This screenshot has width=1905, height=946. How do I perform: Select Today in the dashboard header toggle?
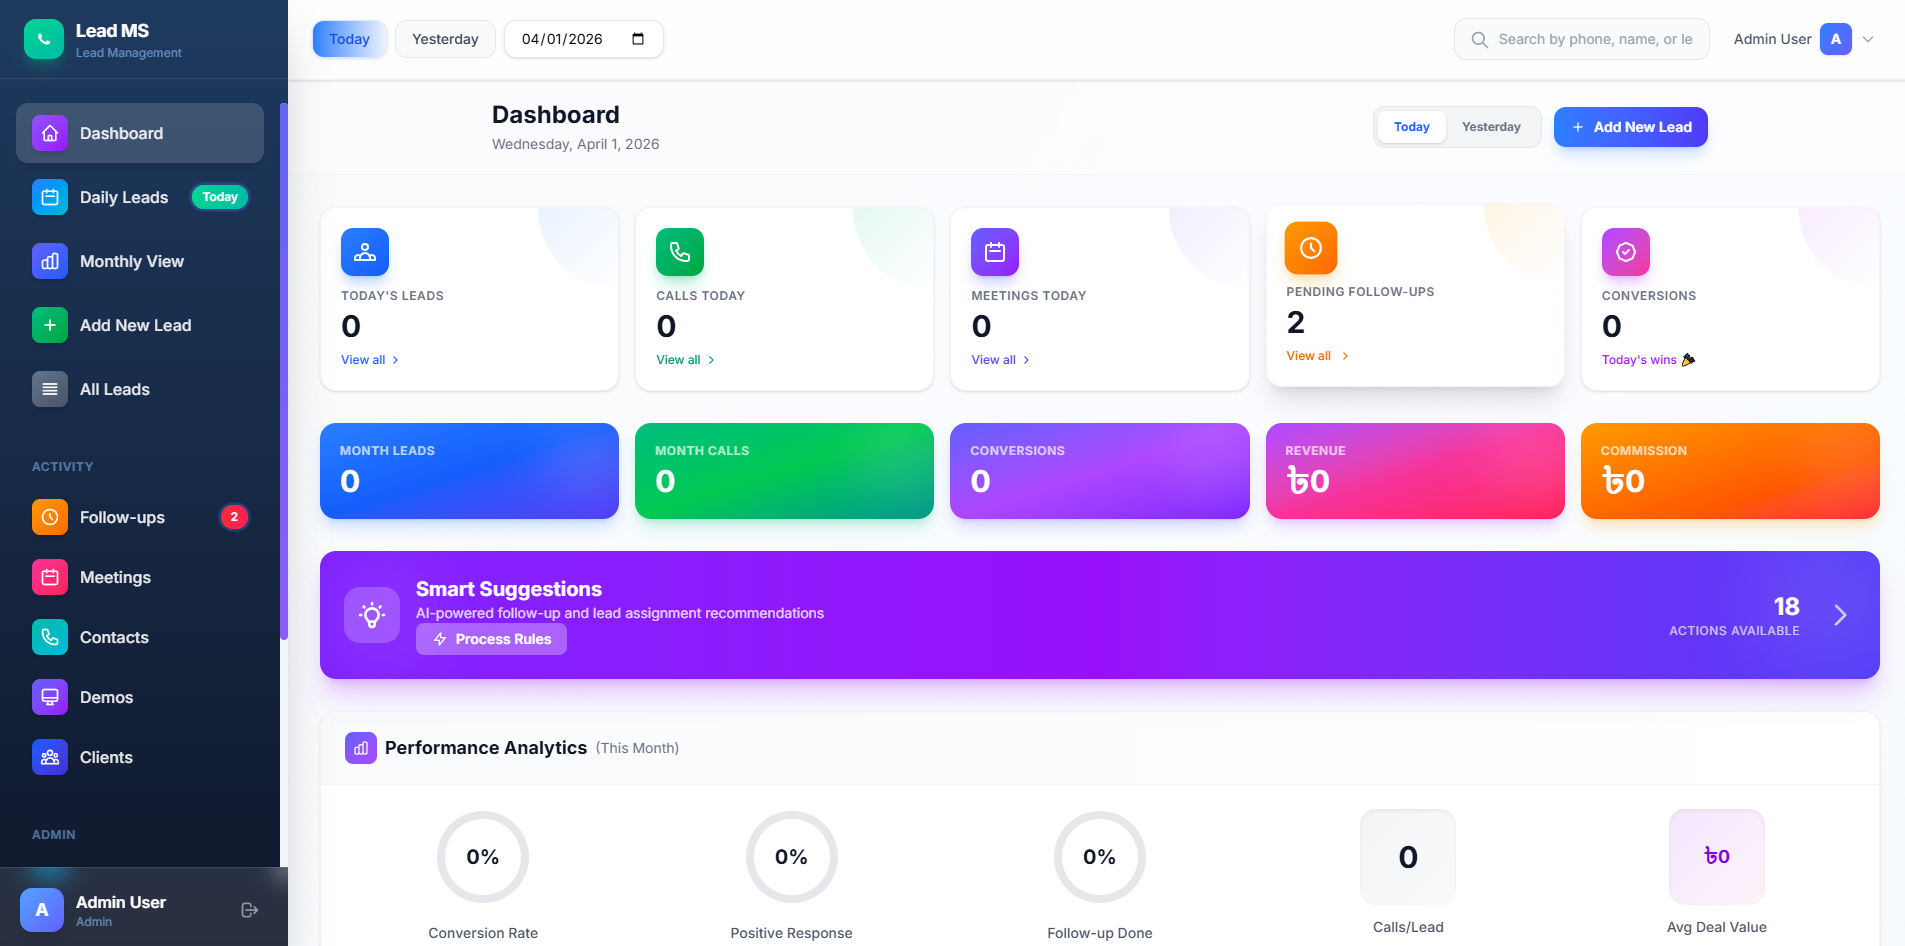coord(1411,127)
